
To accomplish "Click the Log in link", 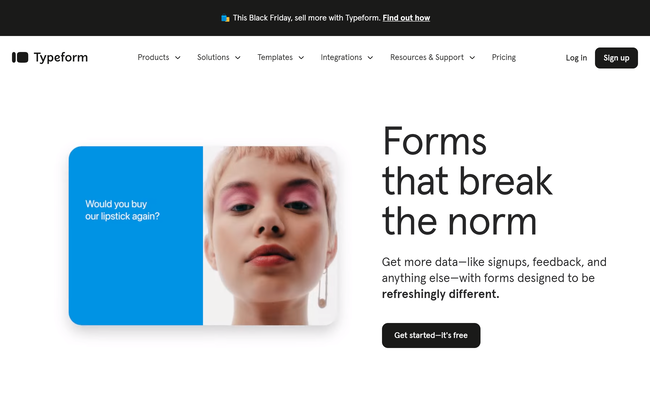I will (576, 58).
